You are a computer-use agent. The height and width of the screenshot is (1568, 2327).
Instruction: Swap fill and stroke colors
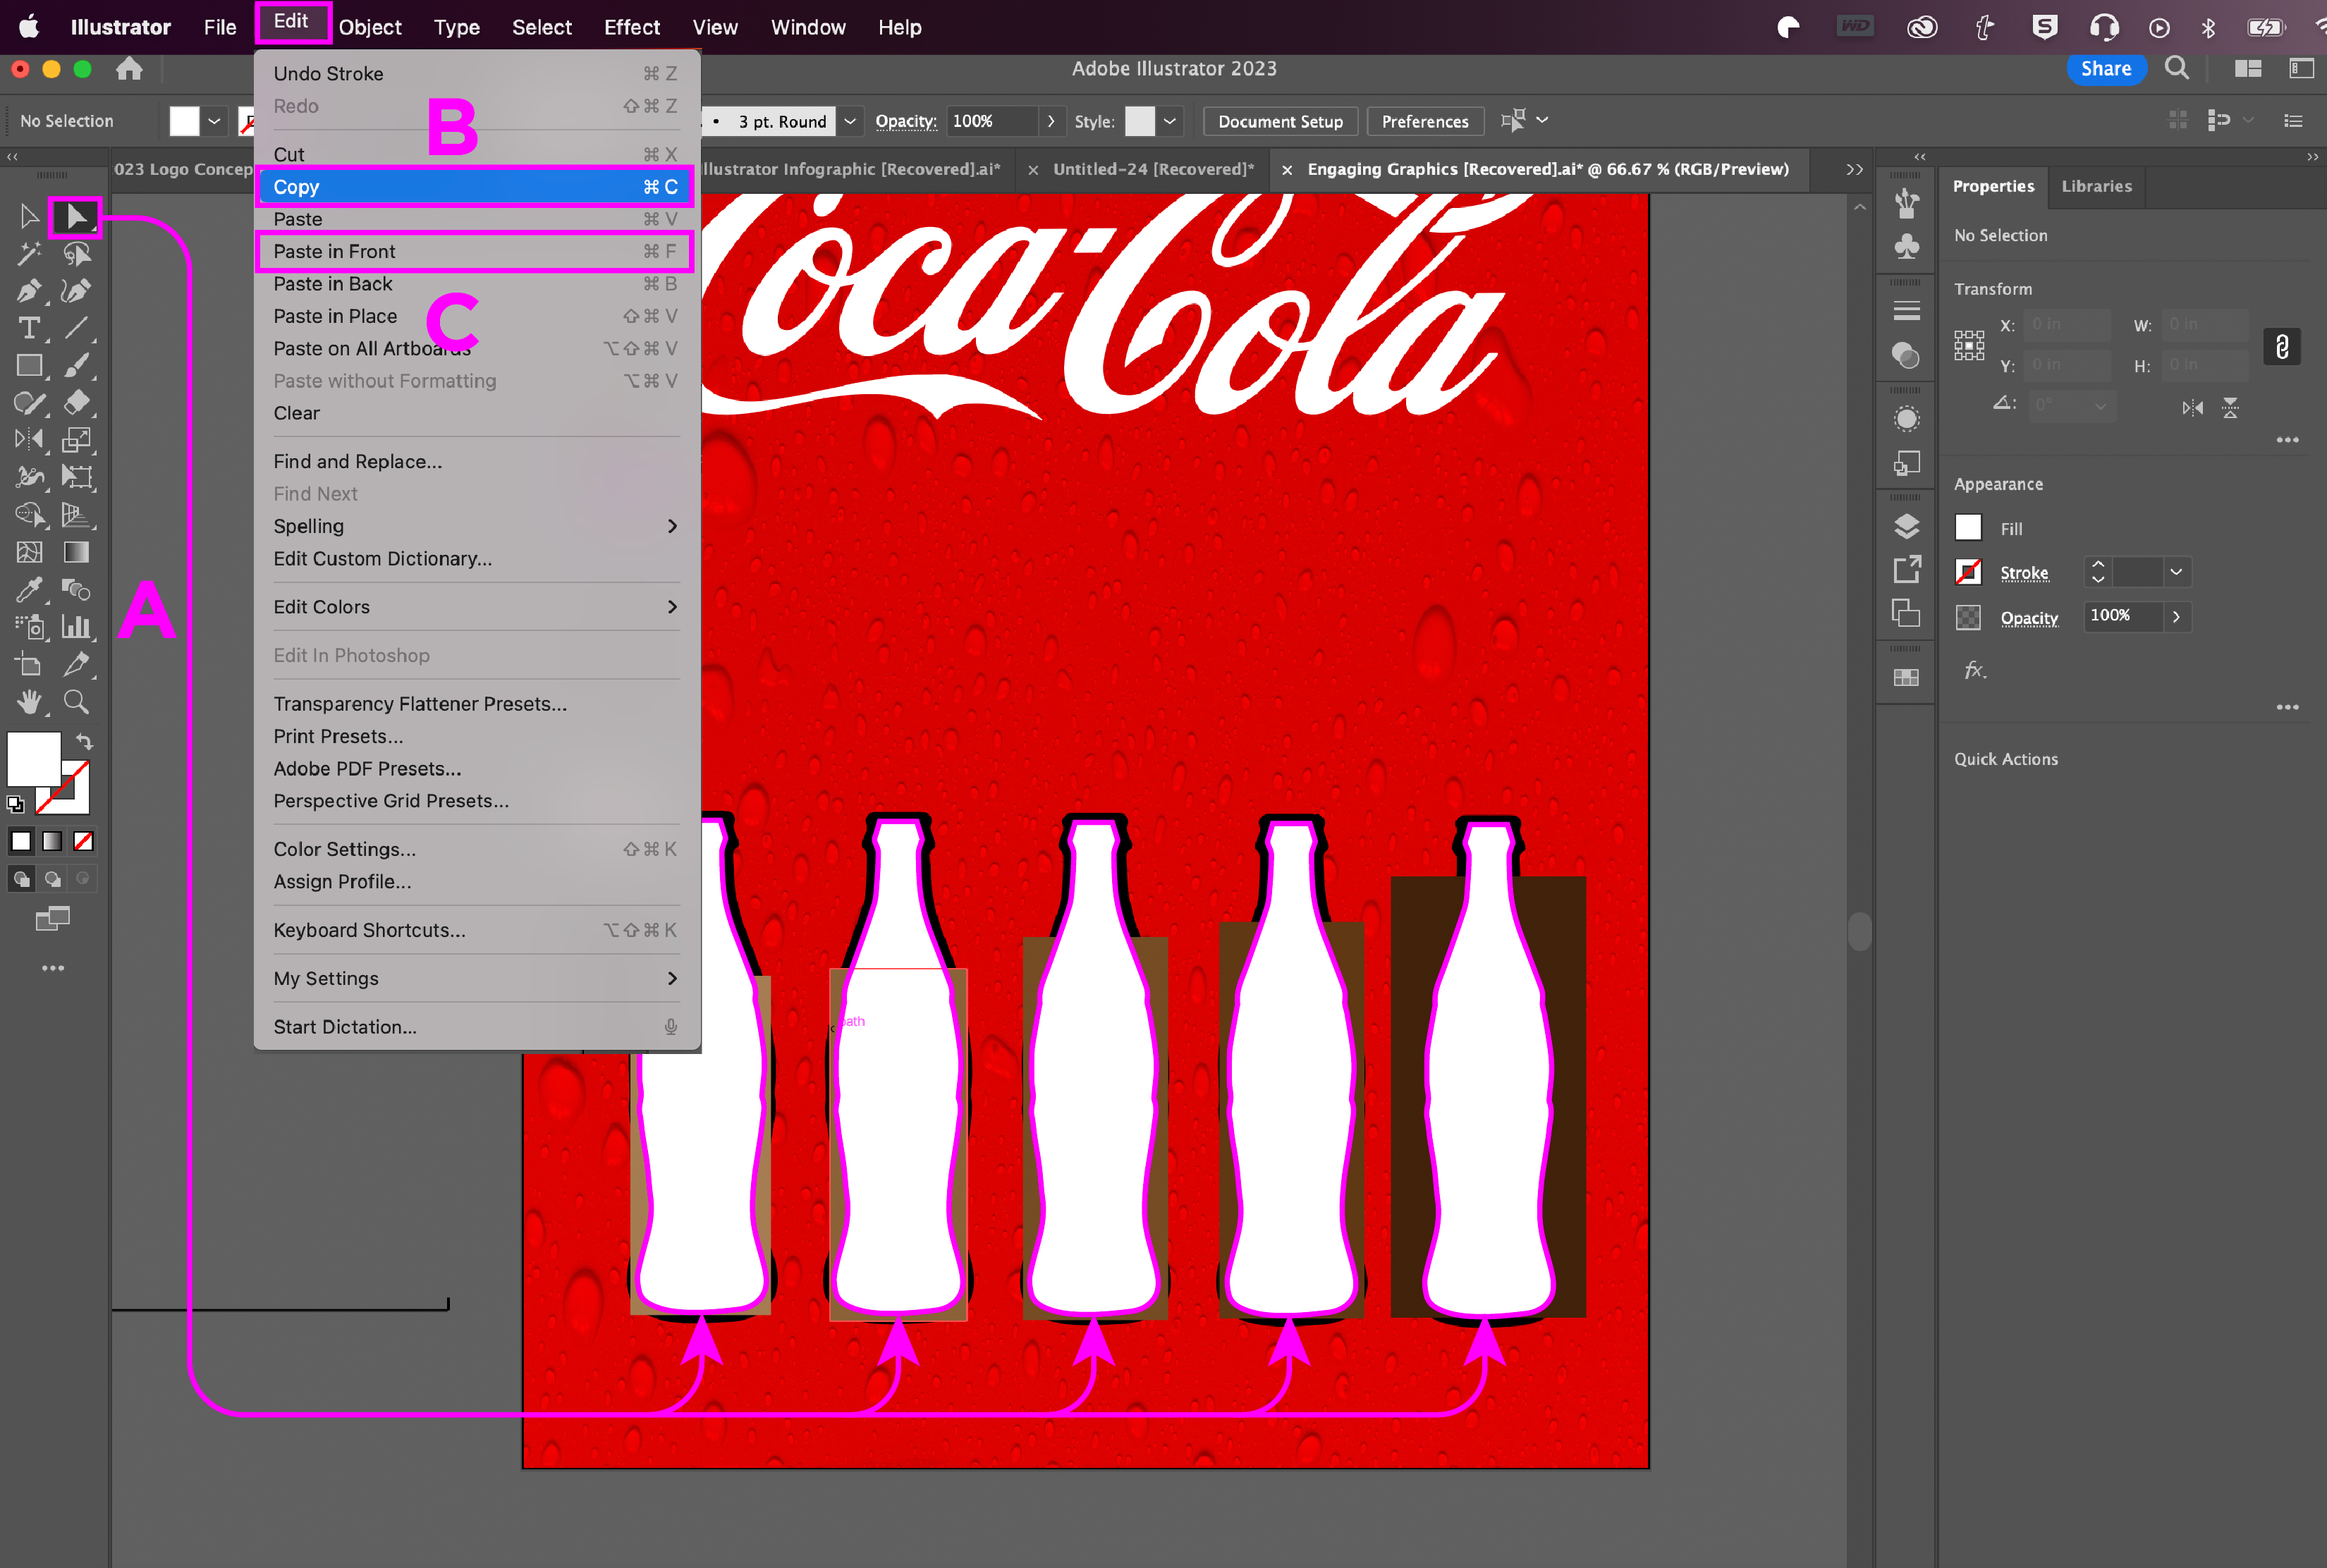(85, 742)
